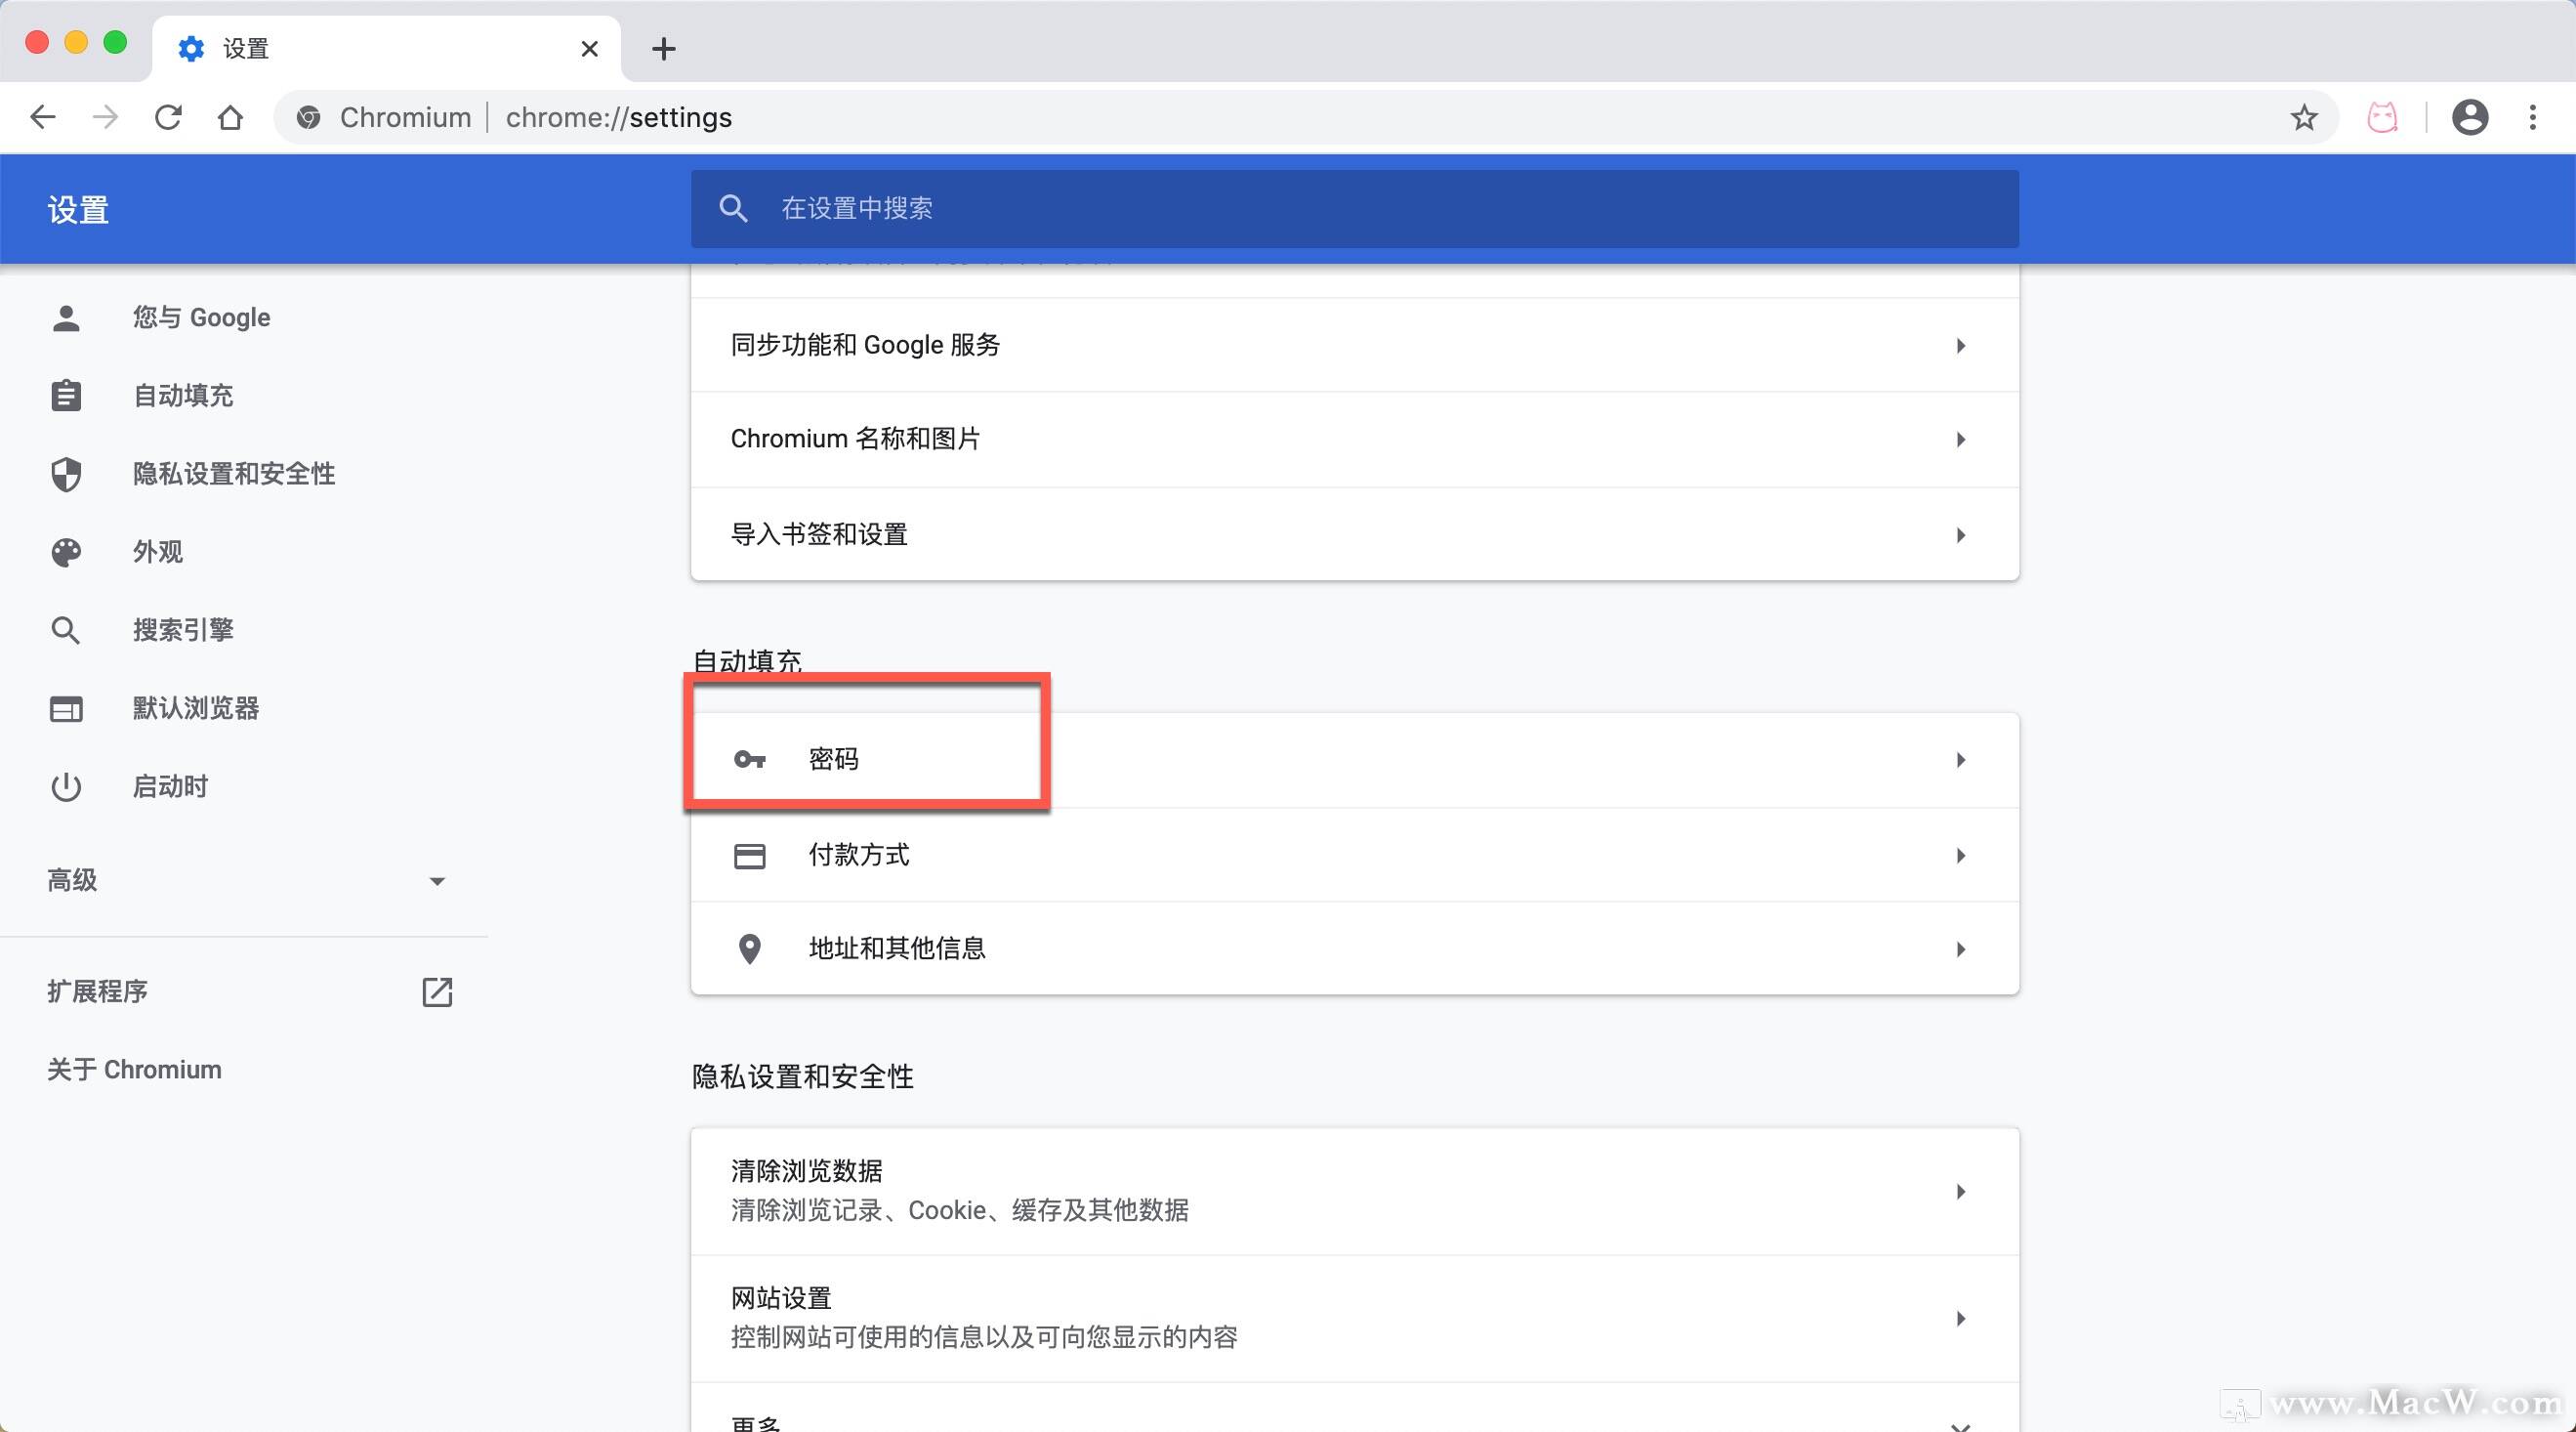Expand arrow on 导入书签和设置 row
This screenshot has height=1432, width=2576.
[1960, 535]
